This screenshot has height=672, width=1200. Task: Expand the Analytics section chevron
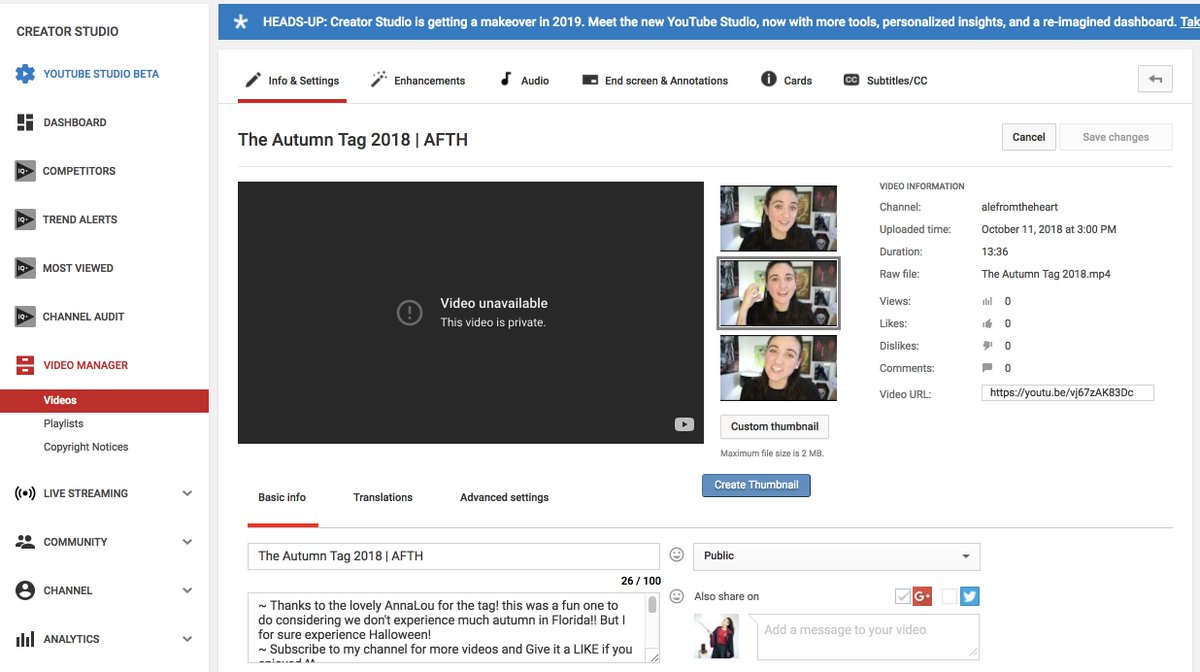click(187, 639)
